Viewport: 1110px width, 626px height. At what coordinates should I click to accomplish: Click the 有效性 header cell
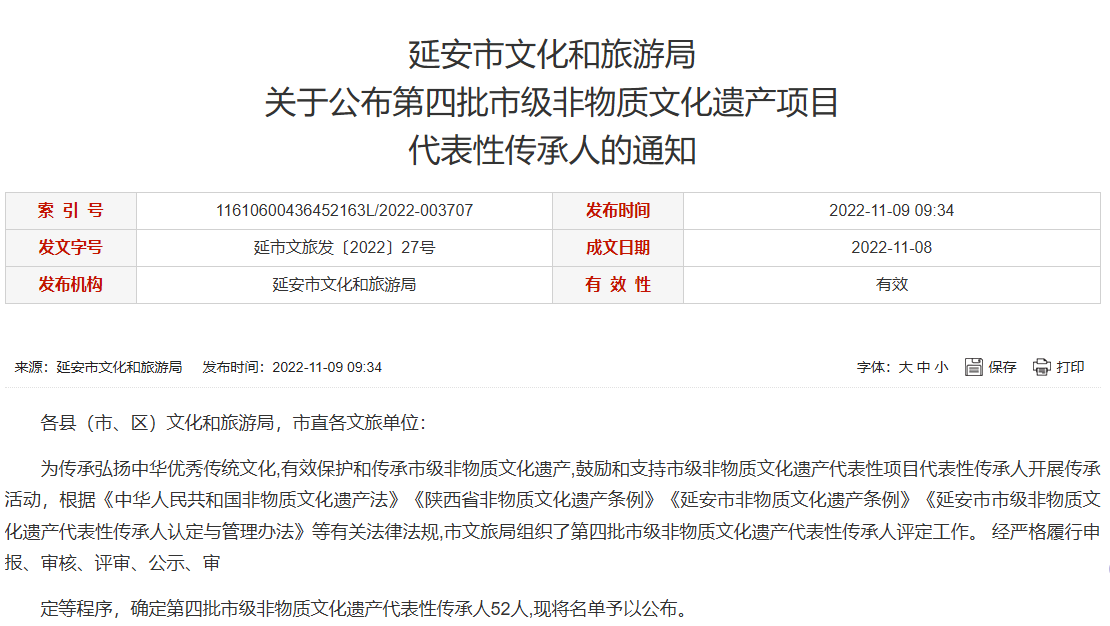(x=617, y=284)
